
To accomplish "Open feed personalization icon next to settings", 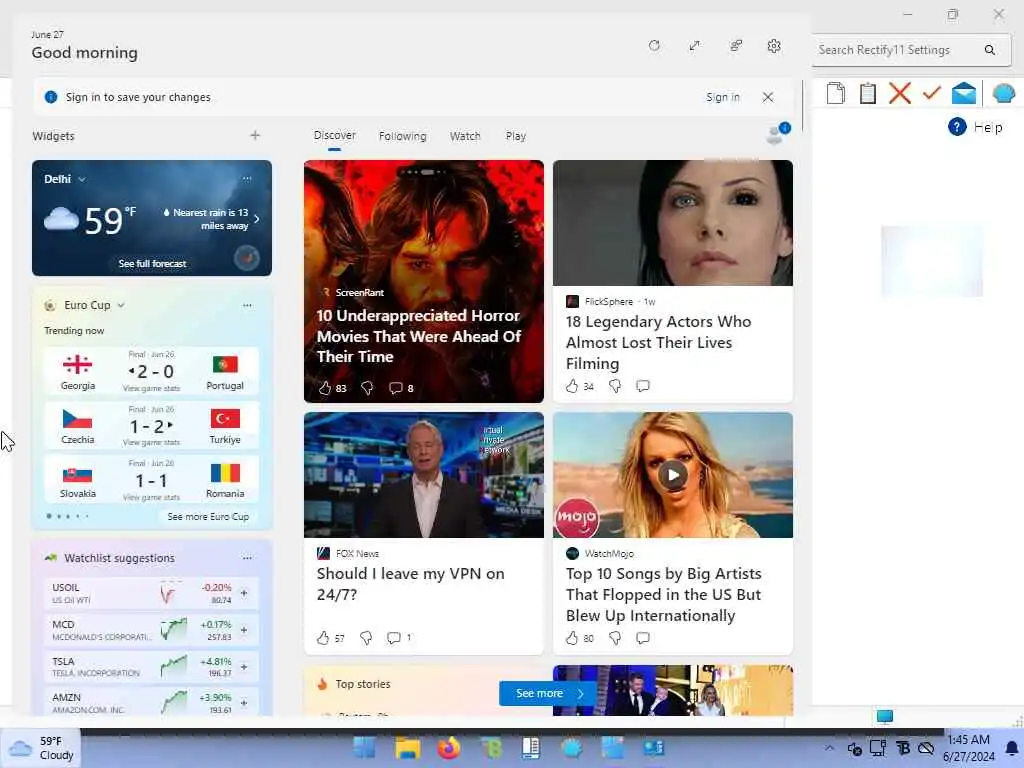I will pyautogui.click(x=736, y=46).
